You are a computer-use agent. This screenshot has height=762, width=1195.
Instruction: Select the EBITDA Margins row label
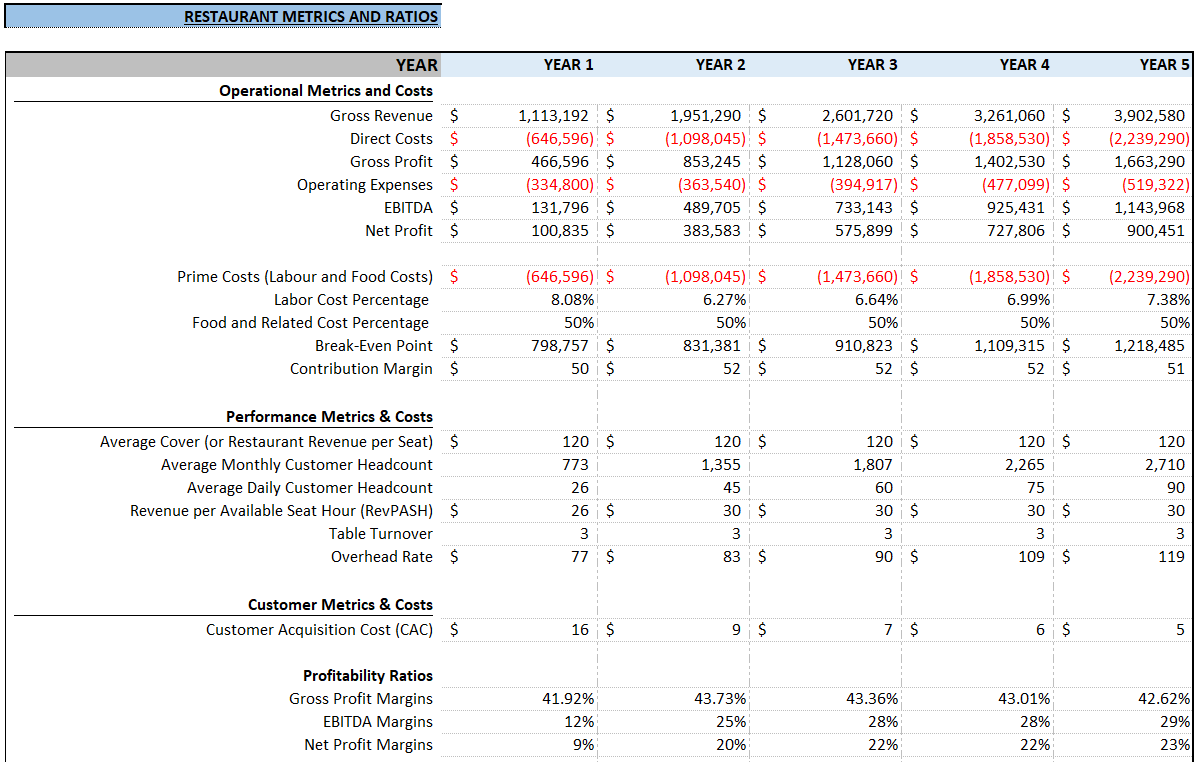click(377, 722)
